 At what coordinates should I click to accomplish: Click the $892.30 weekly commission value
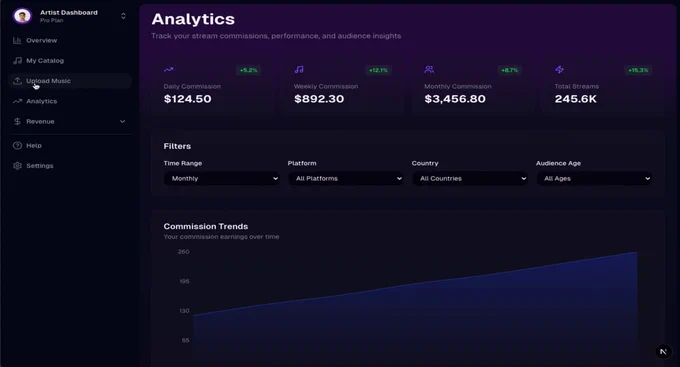pos(319,99)
